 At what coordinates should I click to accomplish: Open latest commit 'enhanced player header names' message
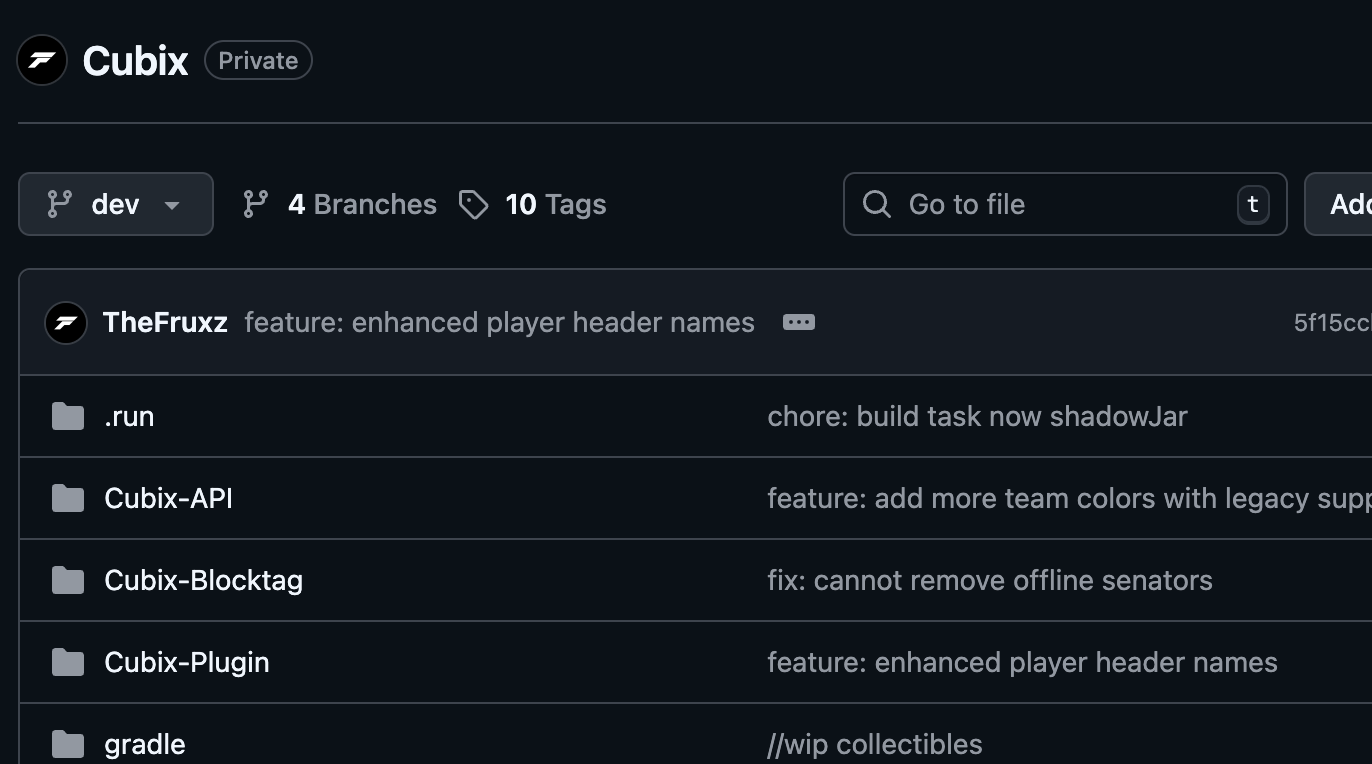[499, 323]
